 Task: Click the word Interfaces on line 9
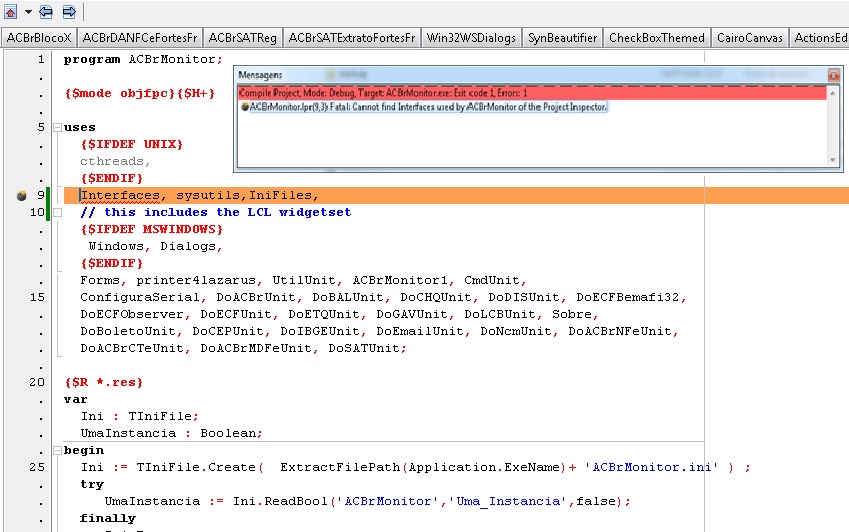[120, 195]
